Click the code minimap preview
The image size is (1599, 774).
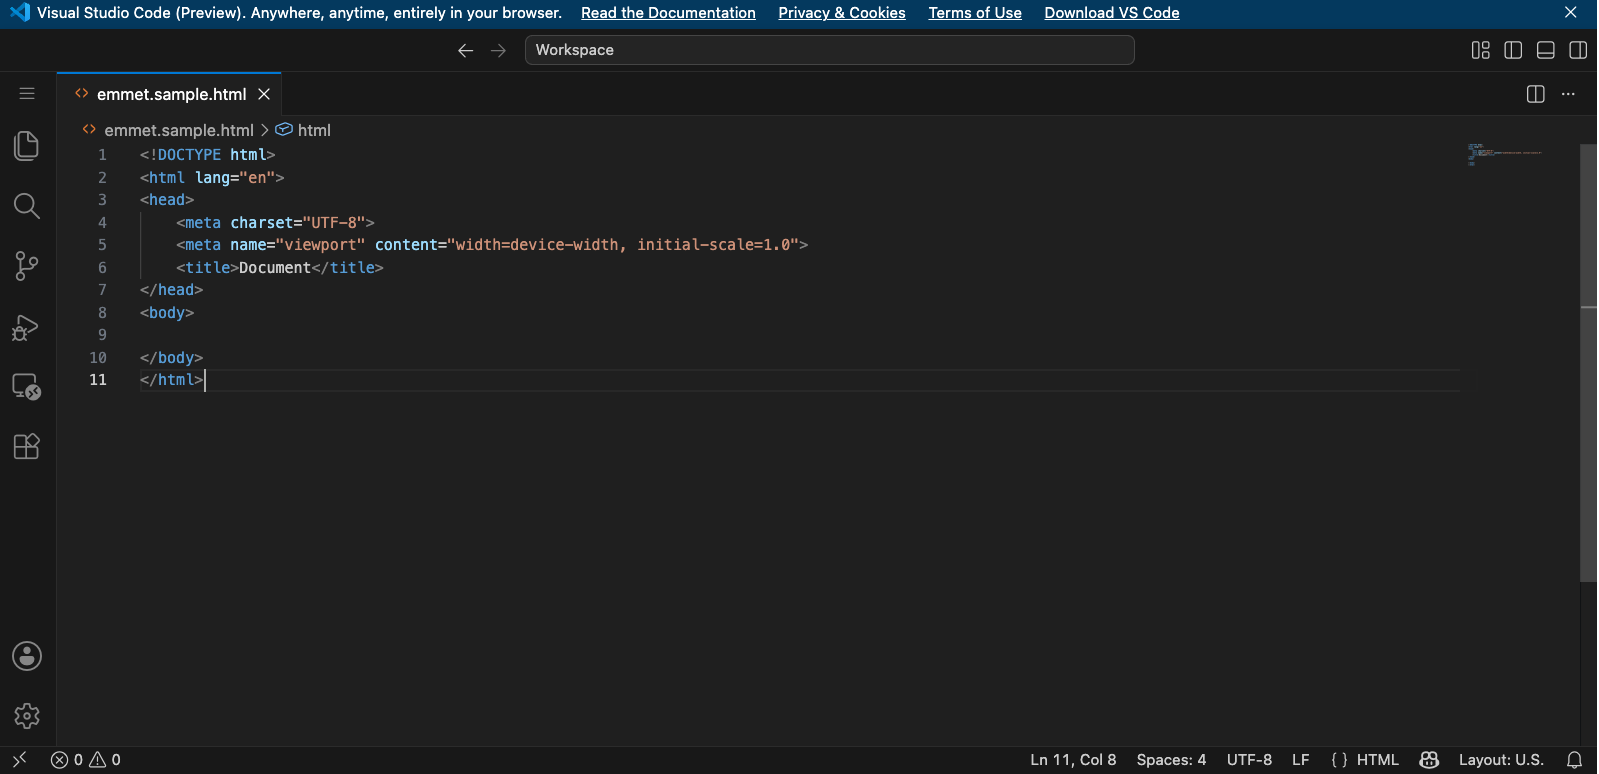pyautogui.click(x=1505, y=155)
